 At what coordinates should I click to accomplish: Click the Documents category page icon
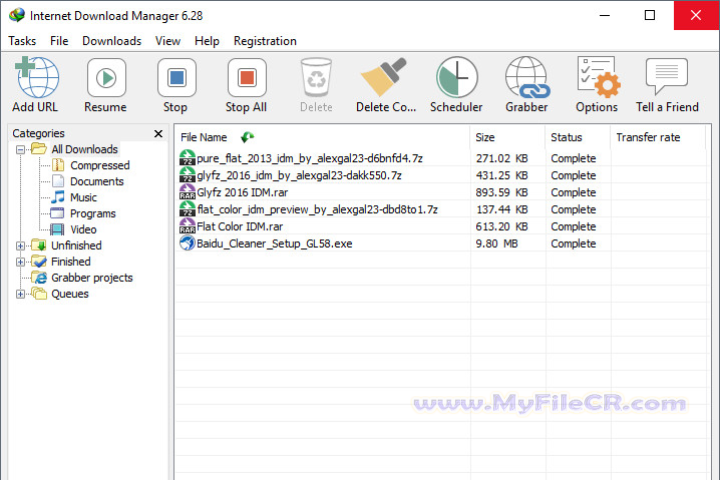pos(58,181)
